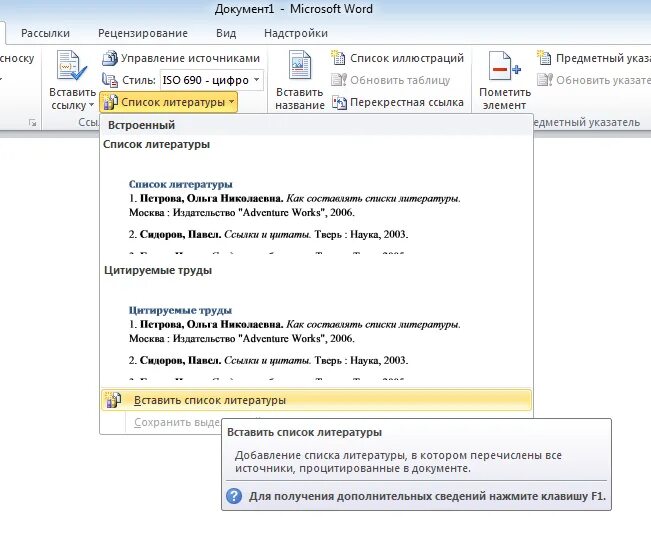
Task: Open the ISO 690 style dropdown
Action: click(257, 80)
